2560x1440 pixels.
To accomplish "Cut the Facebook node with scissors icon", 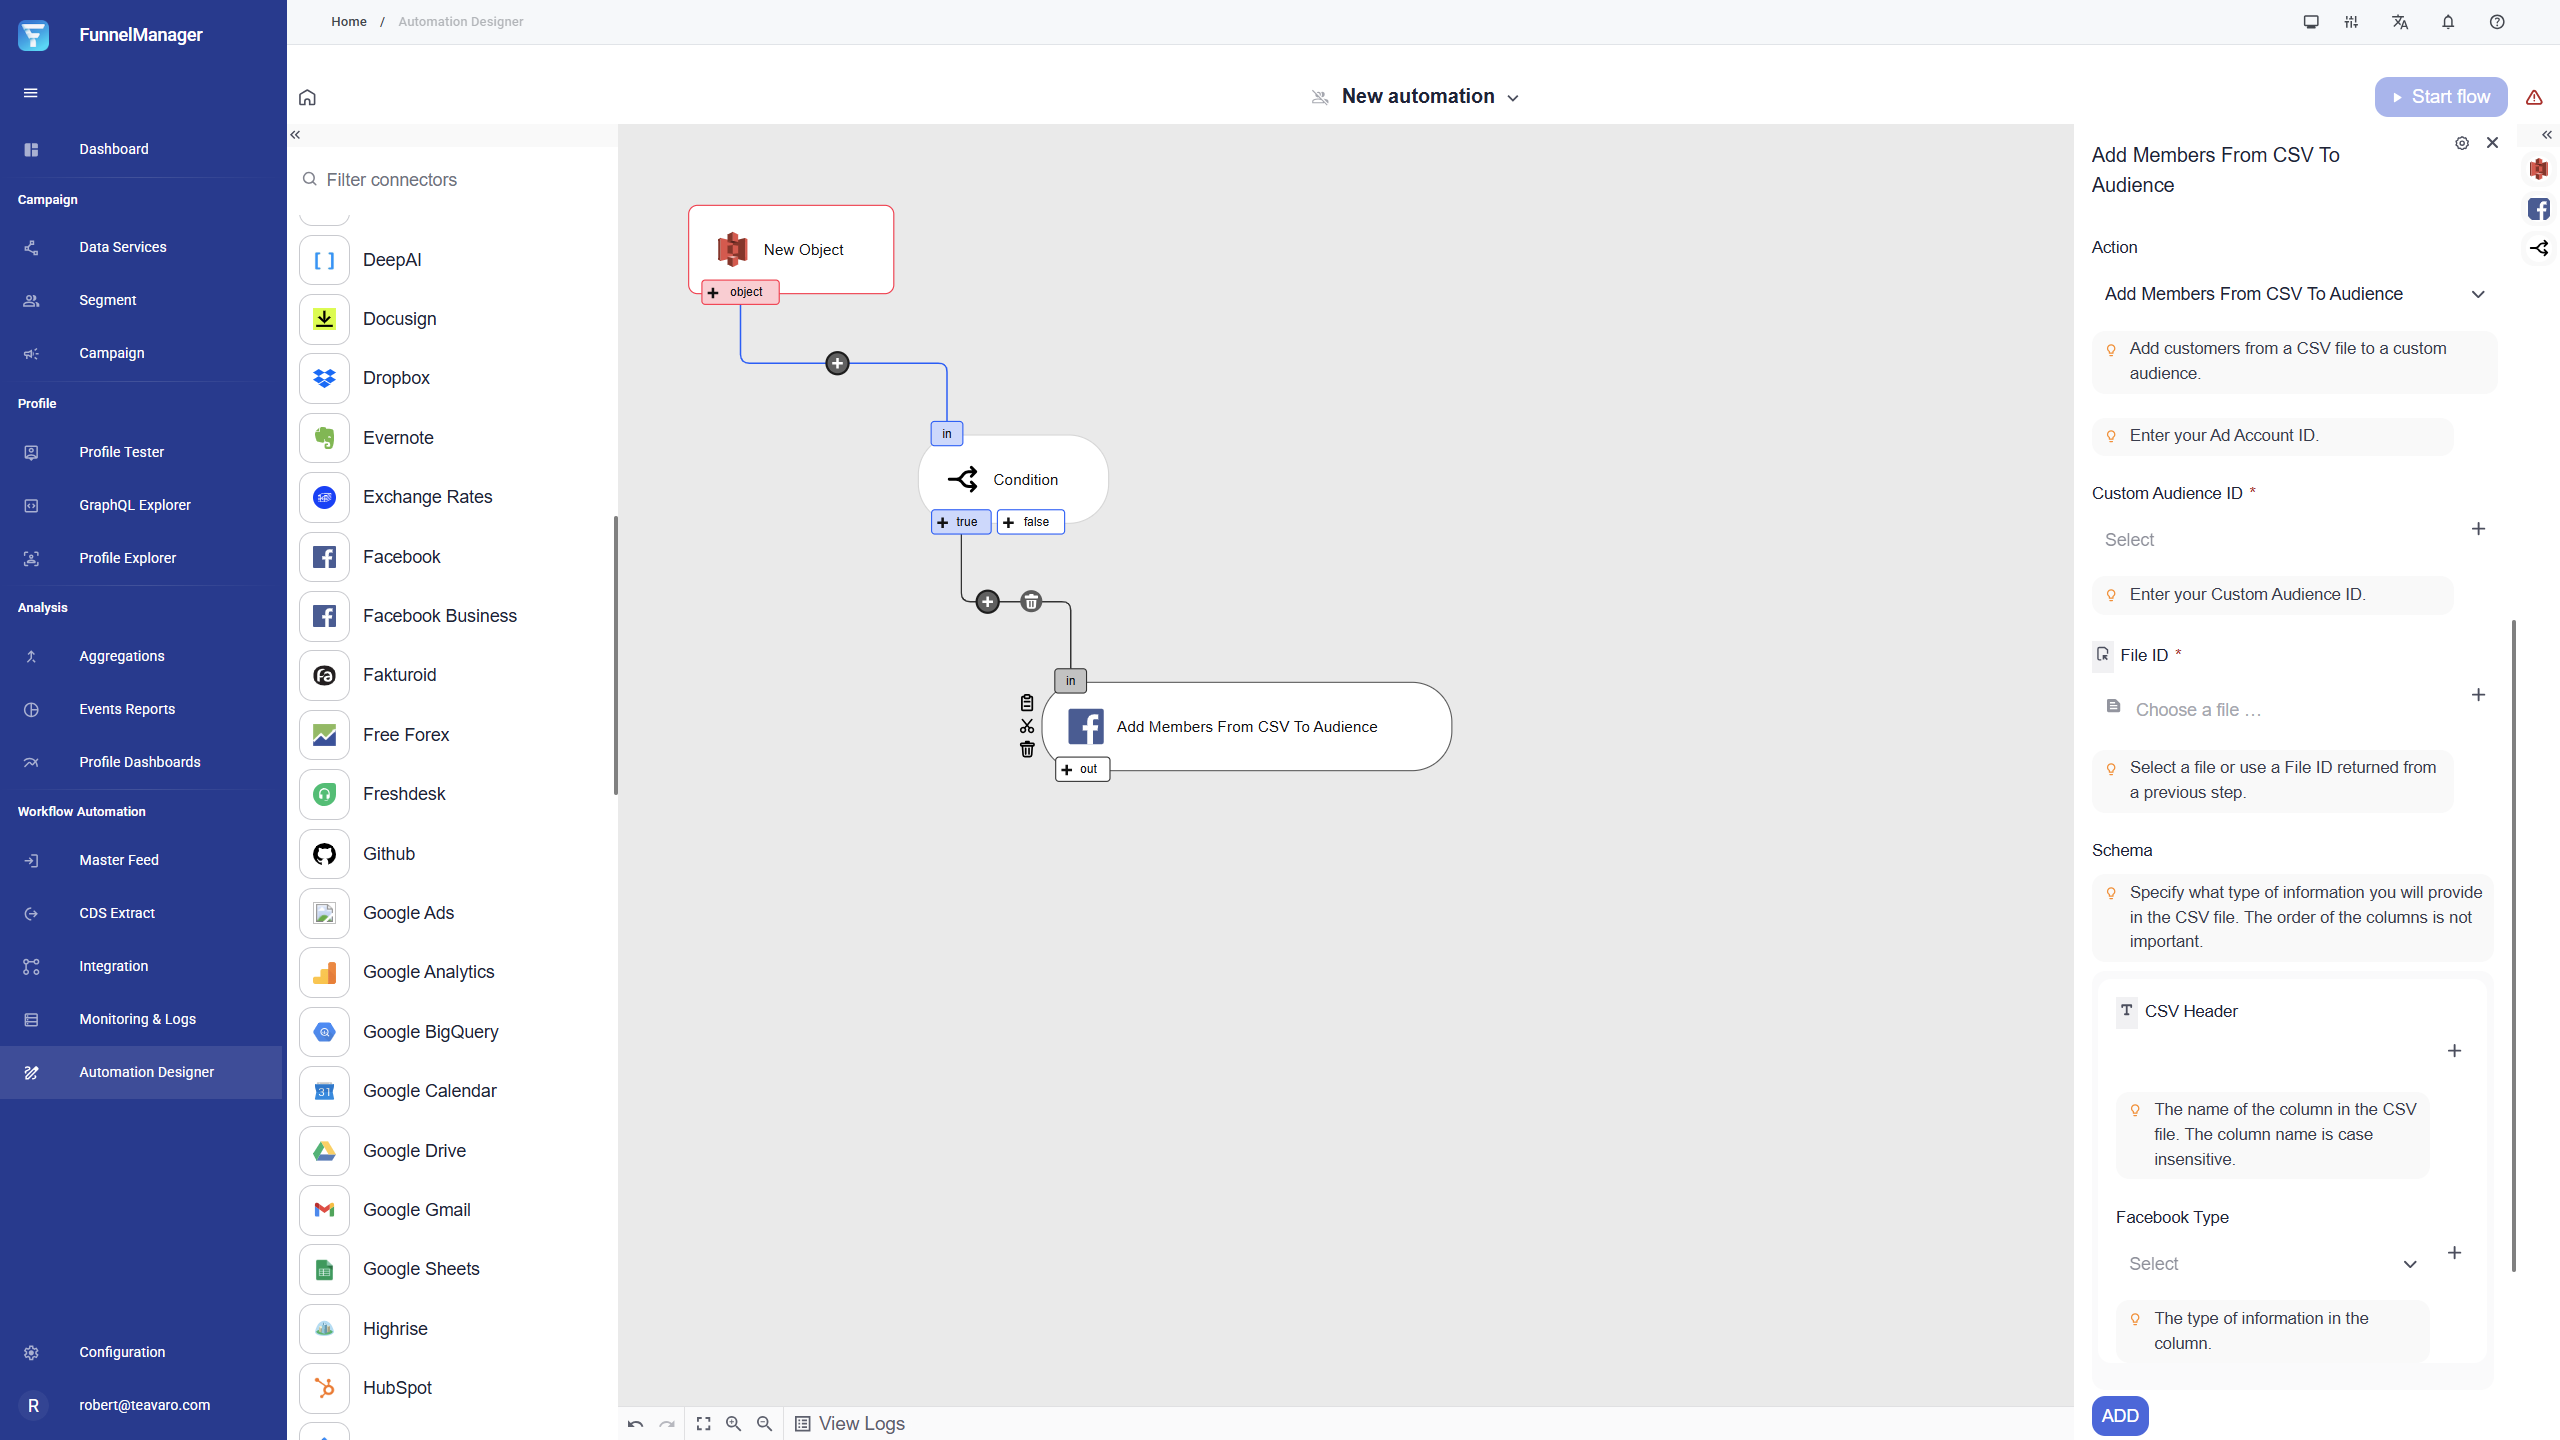I will 1027,726.
